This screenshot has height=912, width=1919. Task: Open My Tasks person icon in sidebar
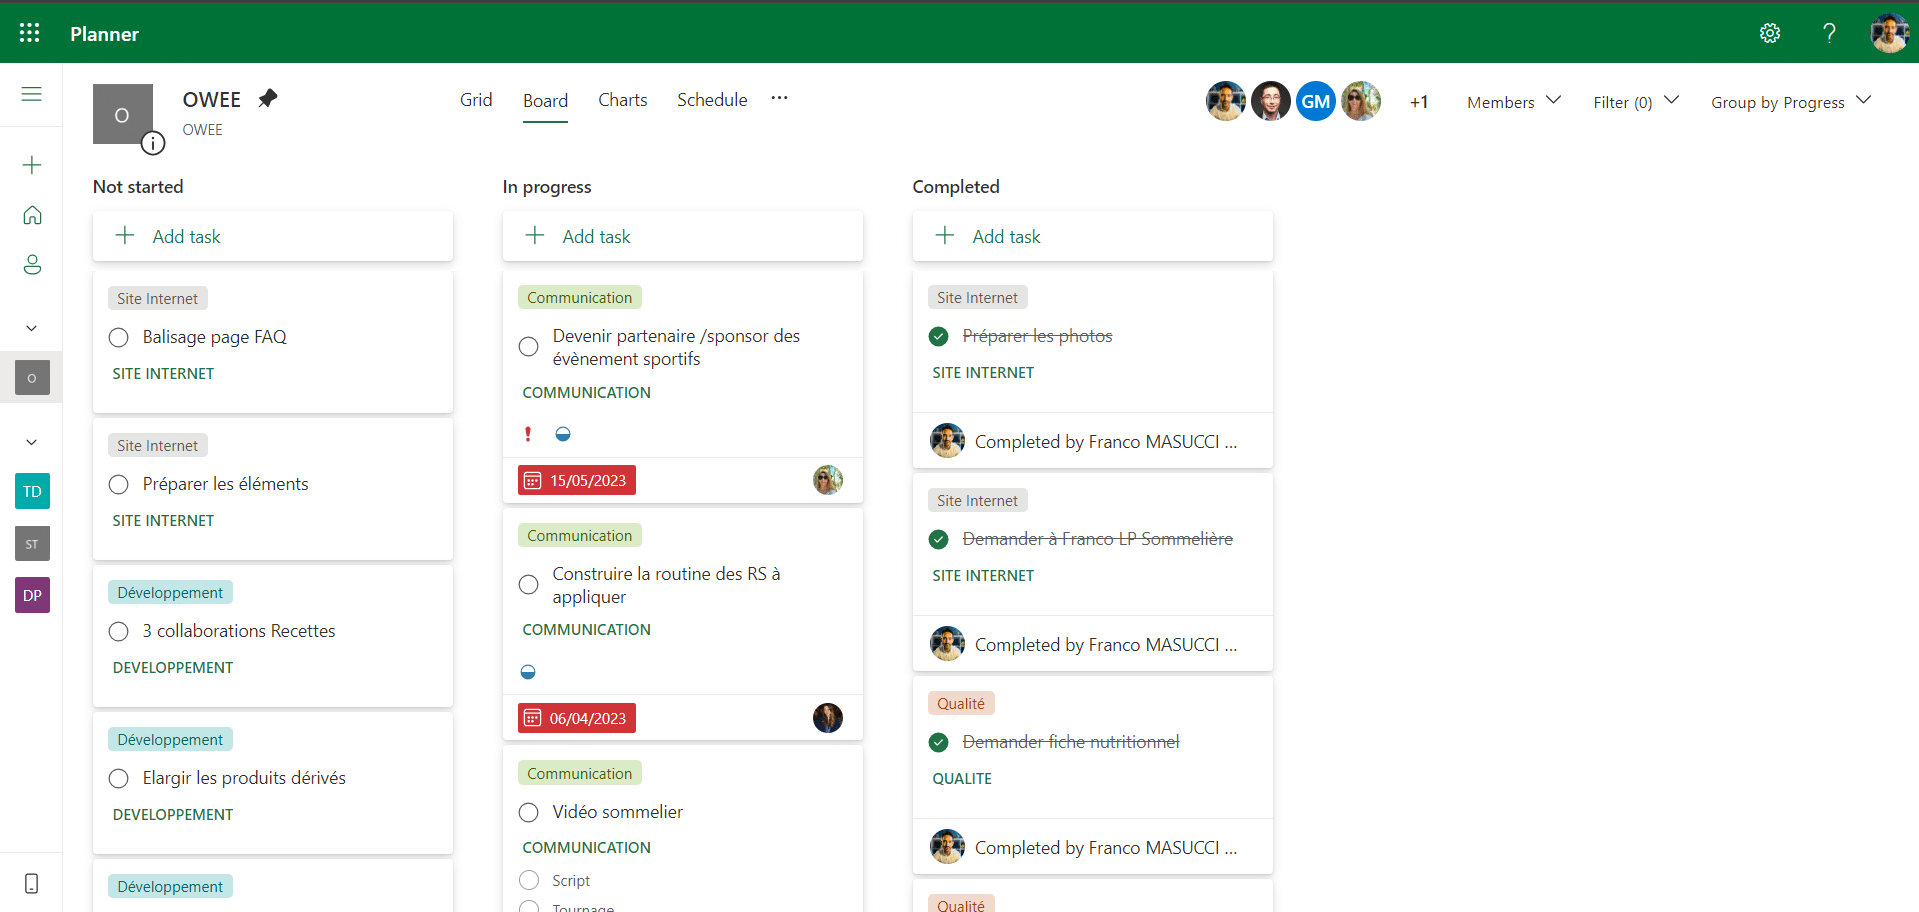pyautogui.click(x=32, y=265)
